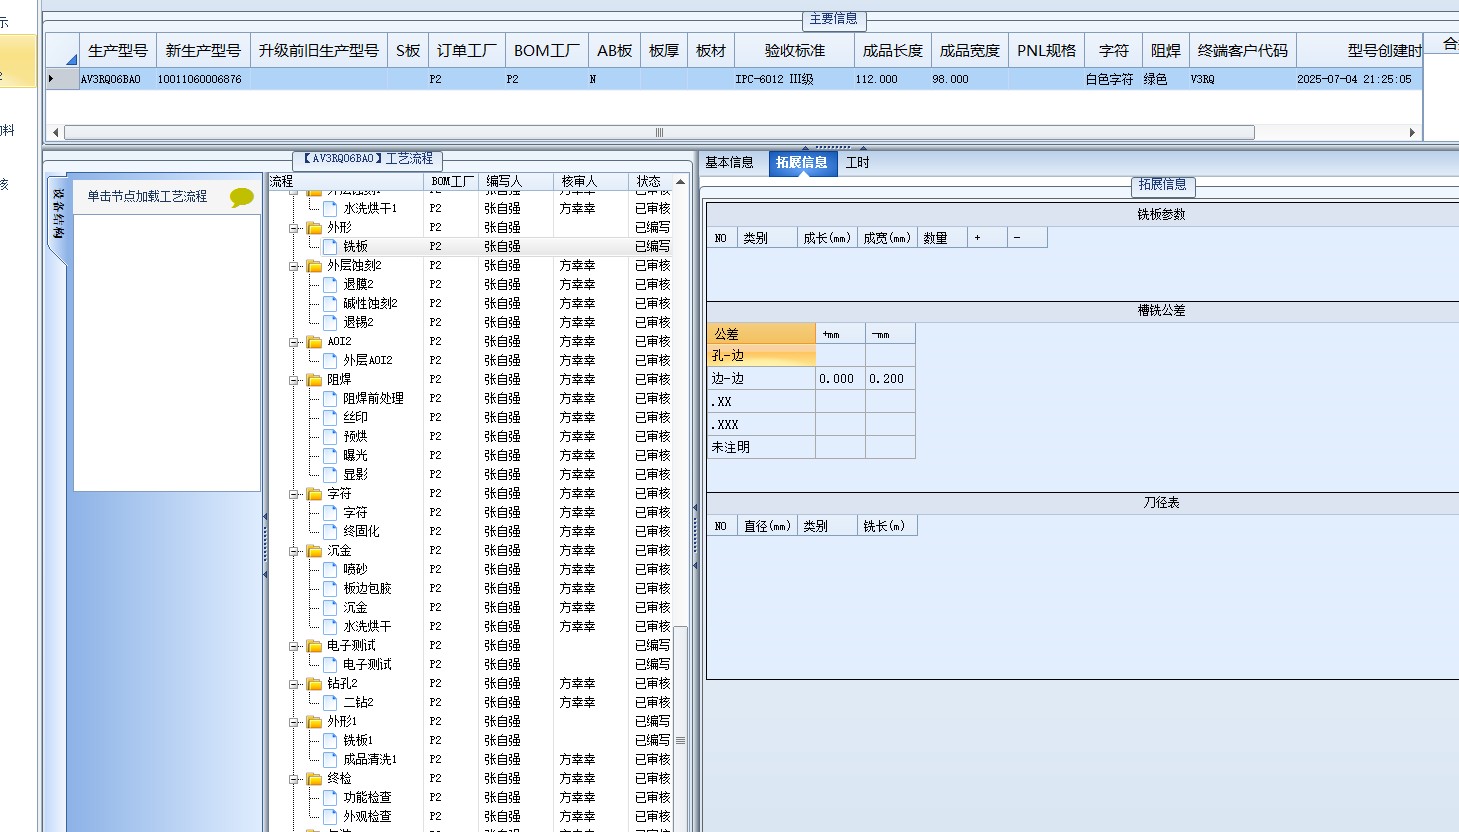Image resolution: width=1459 pixels, height=832 pixels.
Task: Sort by the 验收标准 column header
Action: (795, 51)
